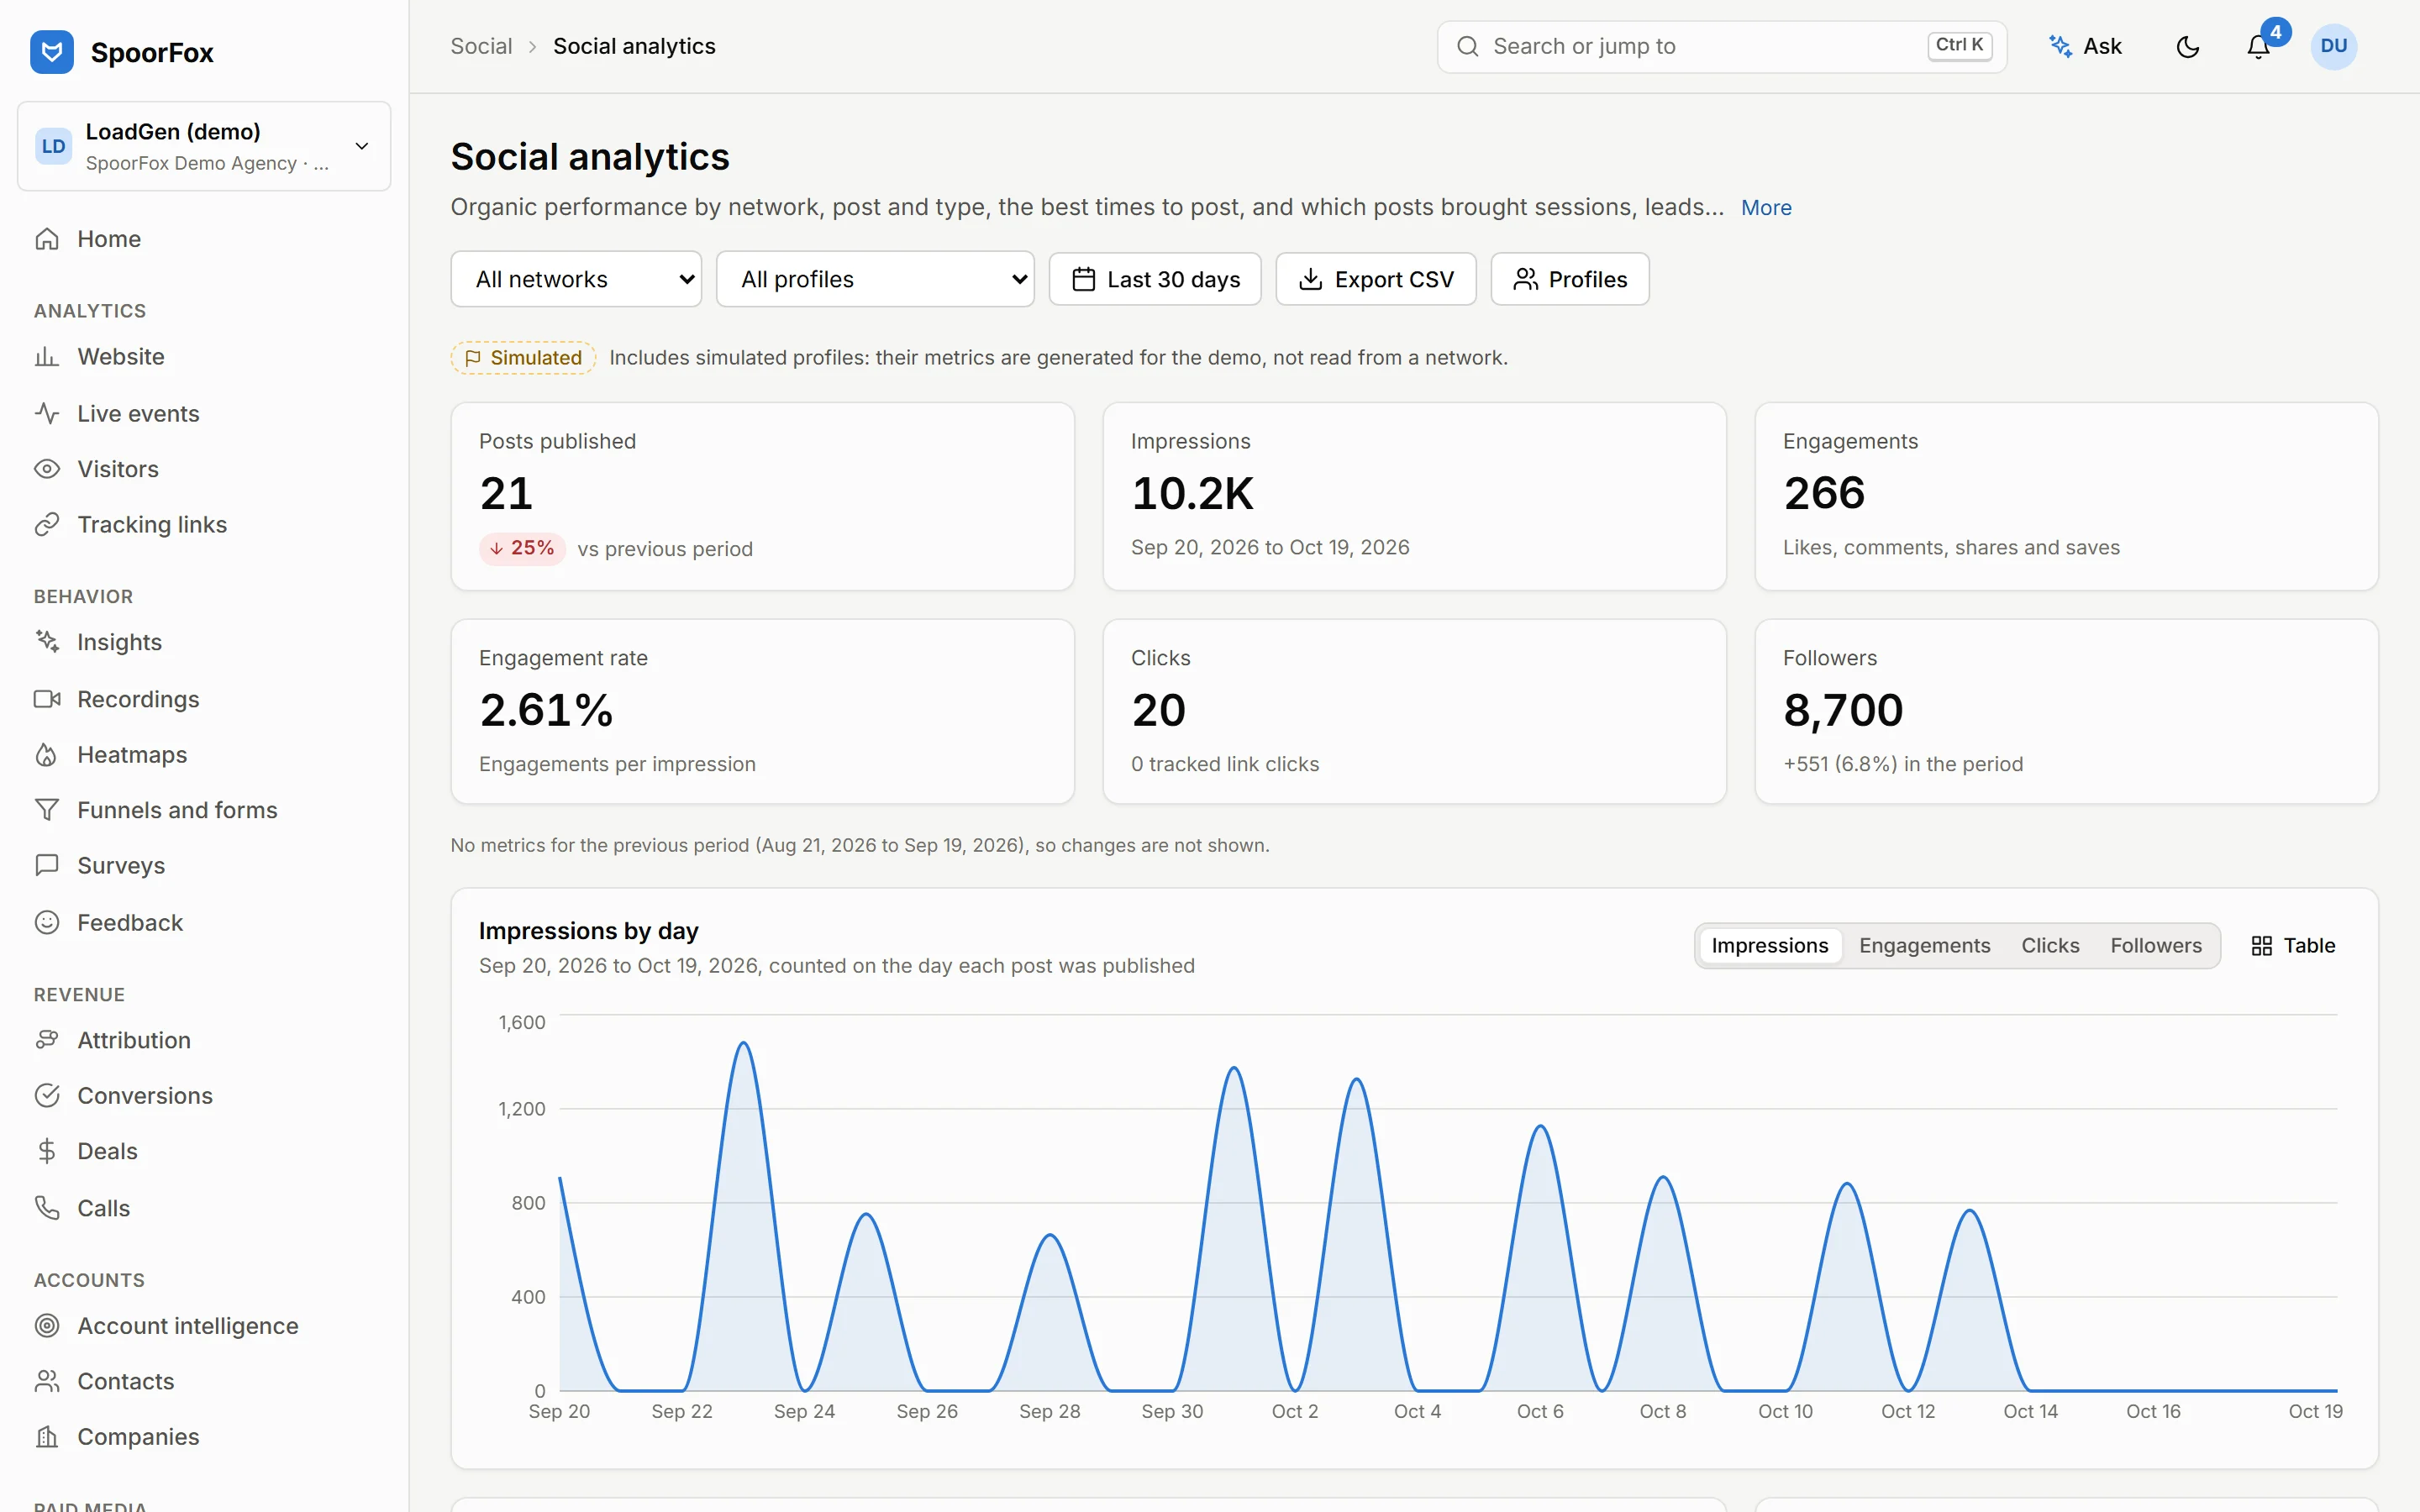This screenshot has width=2420, height=1512.
Task: Open the Home page icon in sidebar
Action: 47,239
